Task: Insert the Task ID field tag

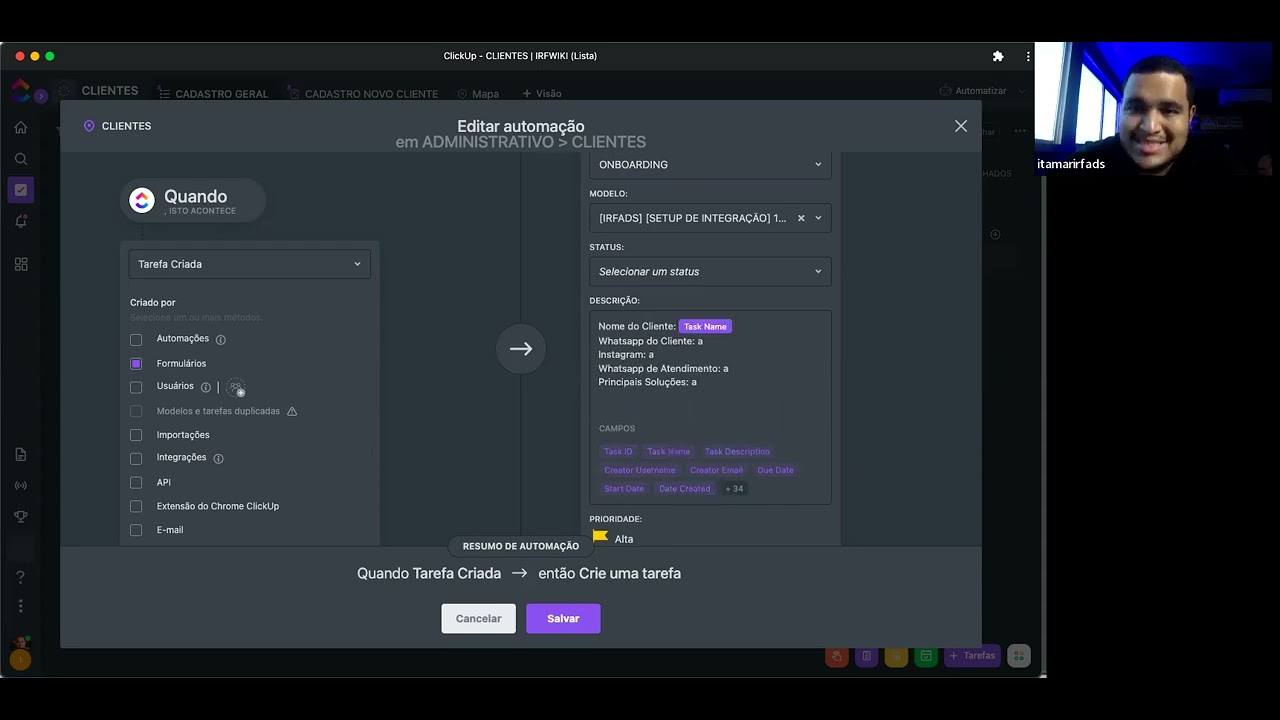Action: (618, 451)
